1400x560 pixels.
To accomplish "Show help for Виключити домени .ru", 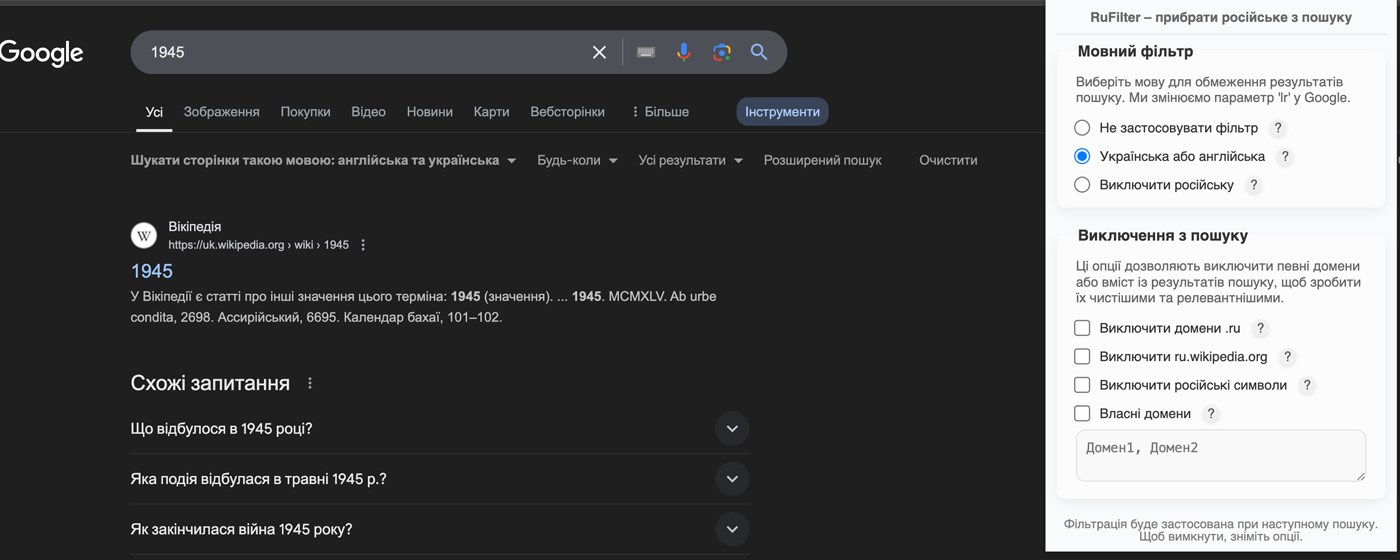I will (1260, 328).
